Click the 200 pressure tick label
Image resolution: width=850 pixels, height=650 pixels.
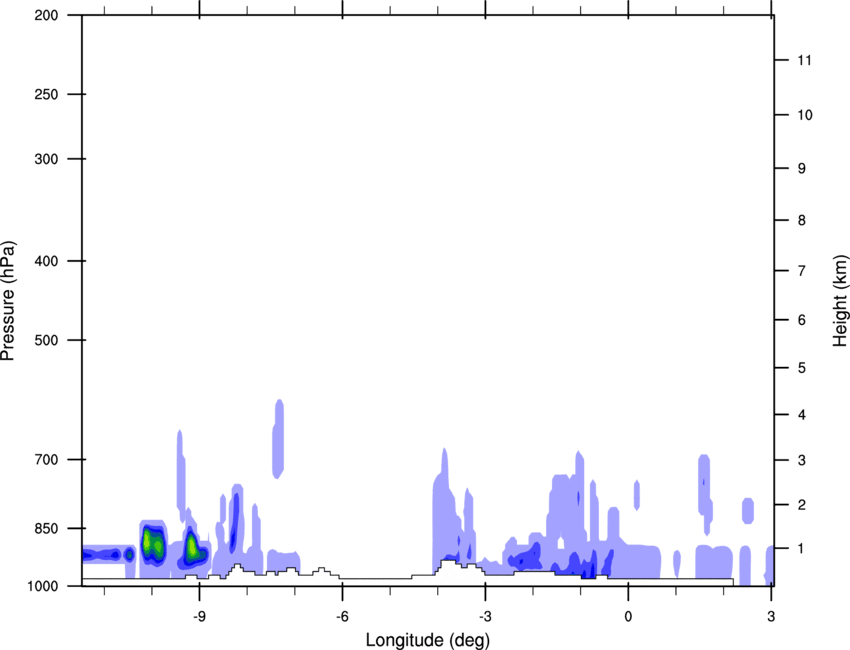point(46,15)
